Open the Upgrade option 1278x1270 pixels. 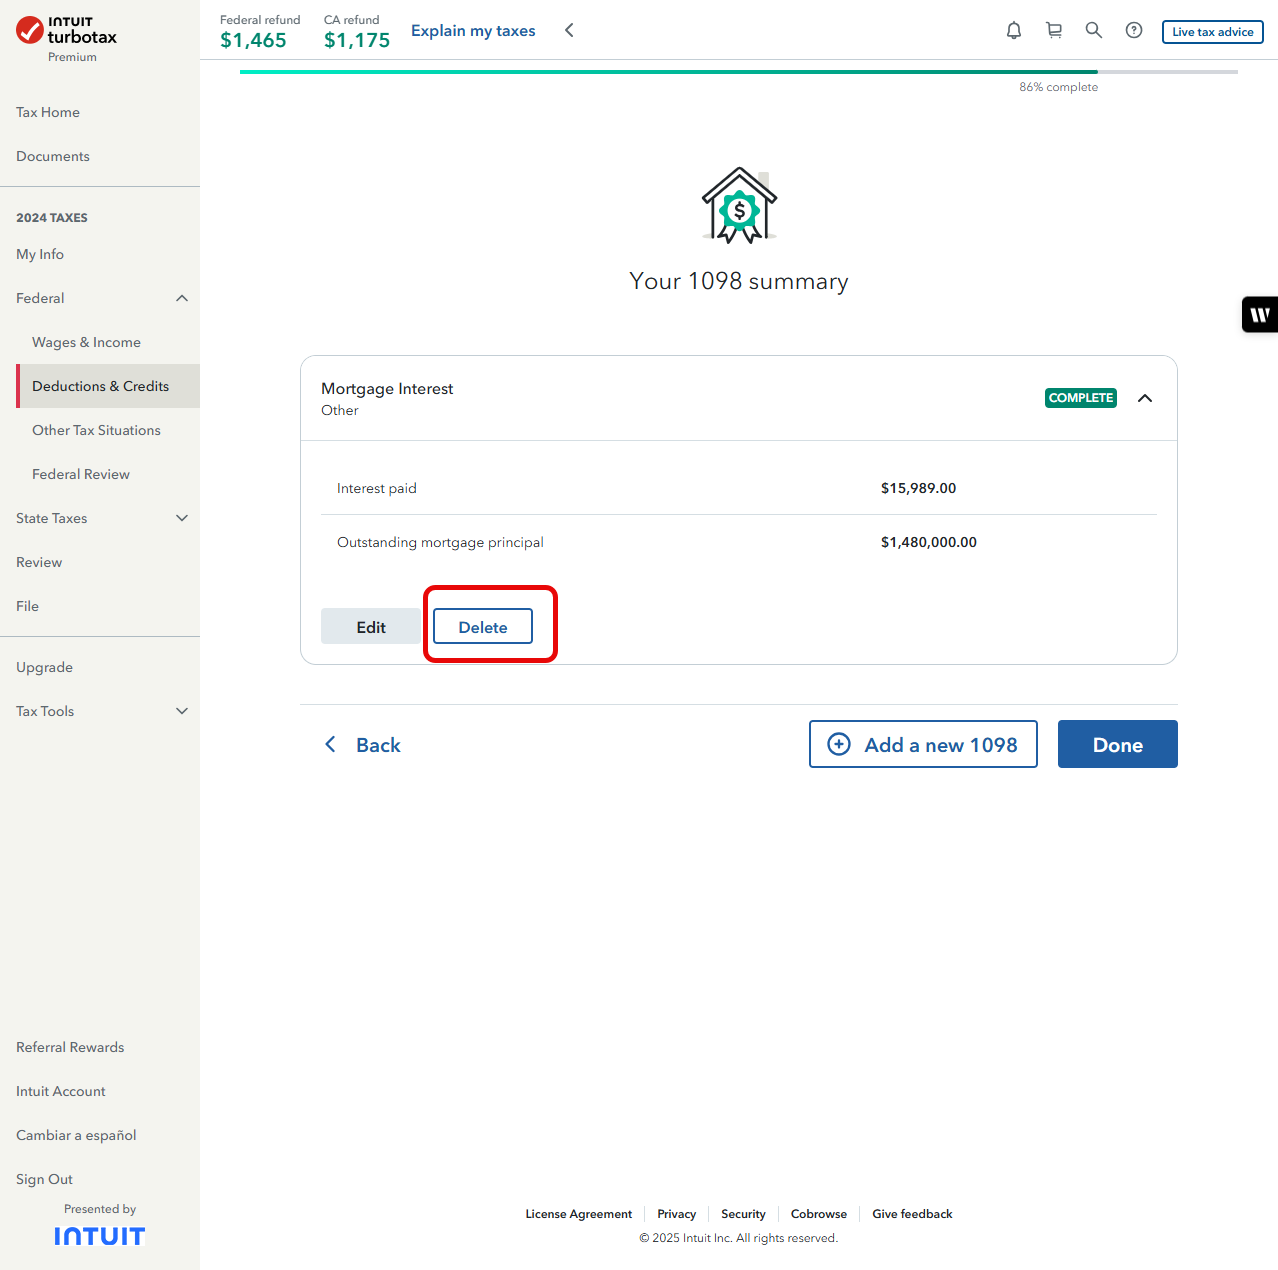point(44,667)
